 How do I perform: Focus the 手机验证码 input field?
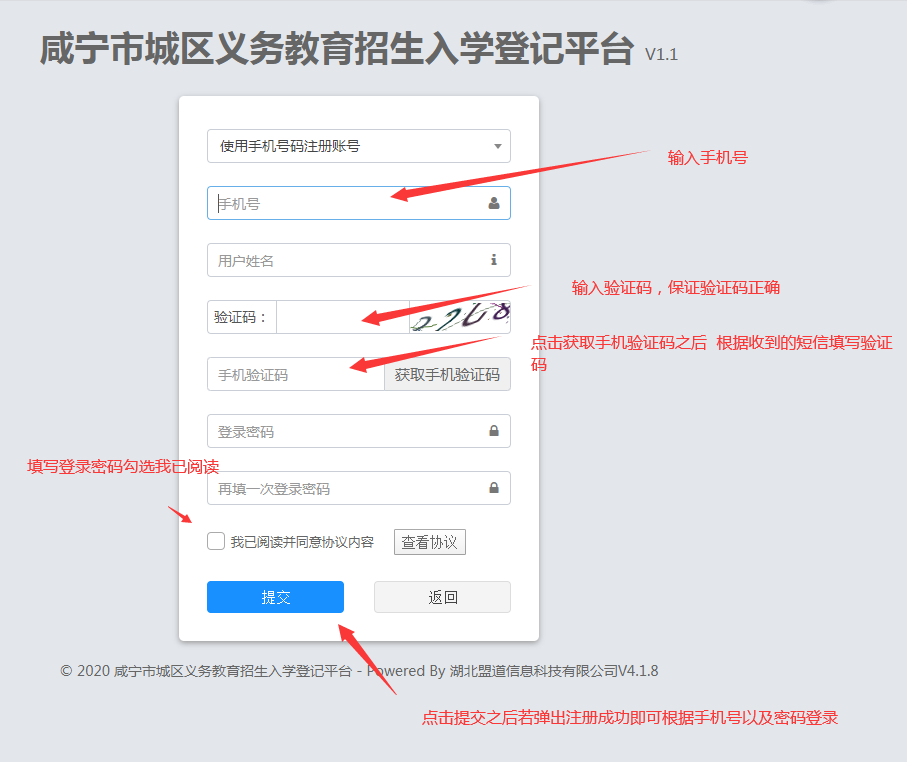296,374
